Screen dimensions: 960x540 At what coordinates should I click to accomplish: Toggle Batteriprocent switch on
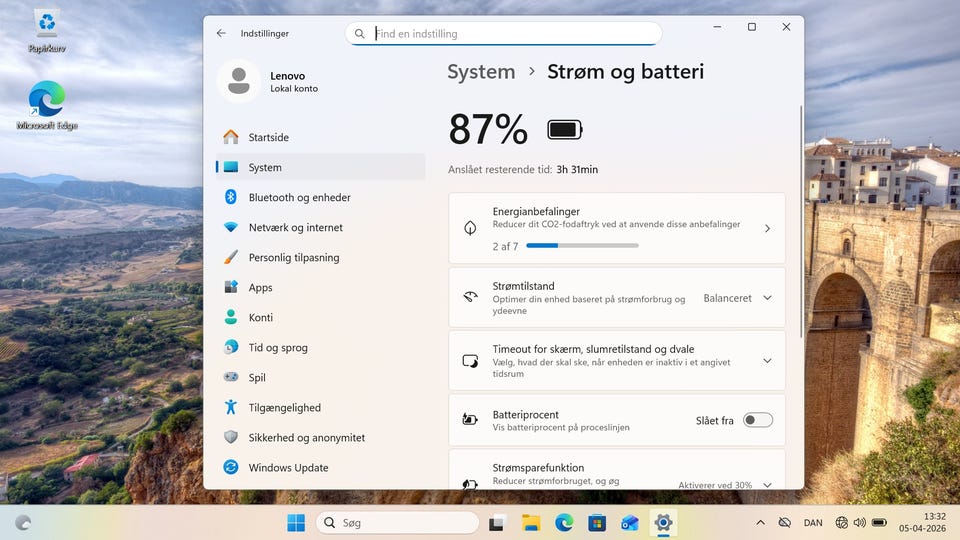(757, 421)
